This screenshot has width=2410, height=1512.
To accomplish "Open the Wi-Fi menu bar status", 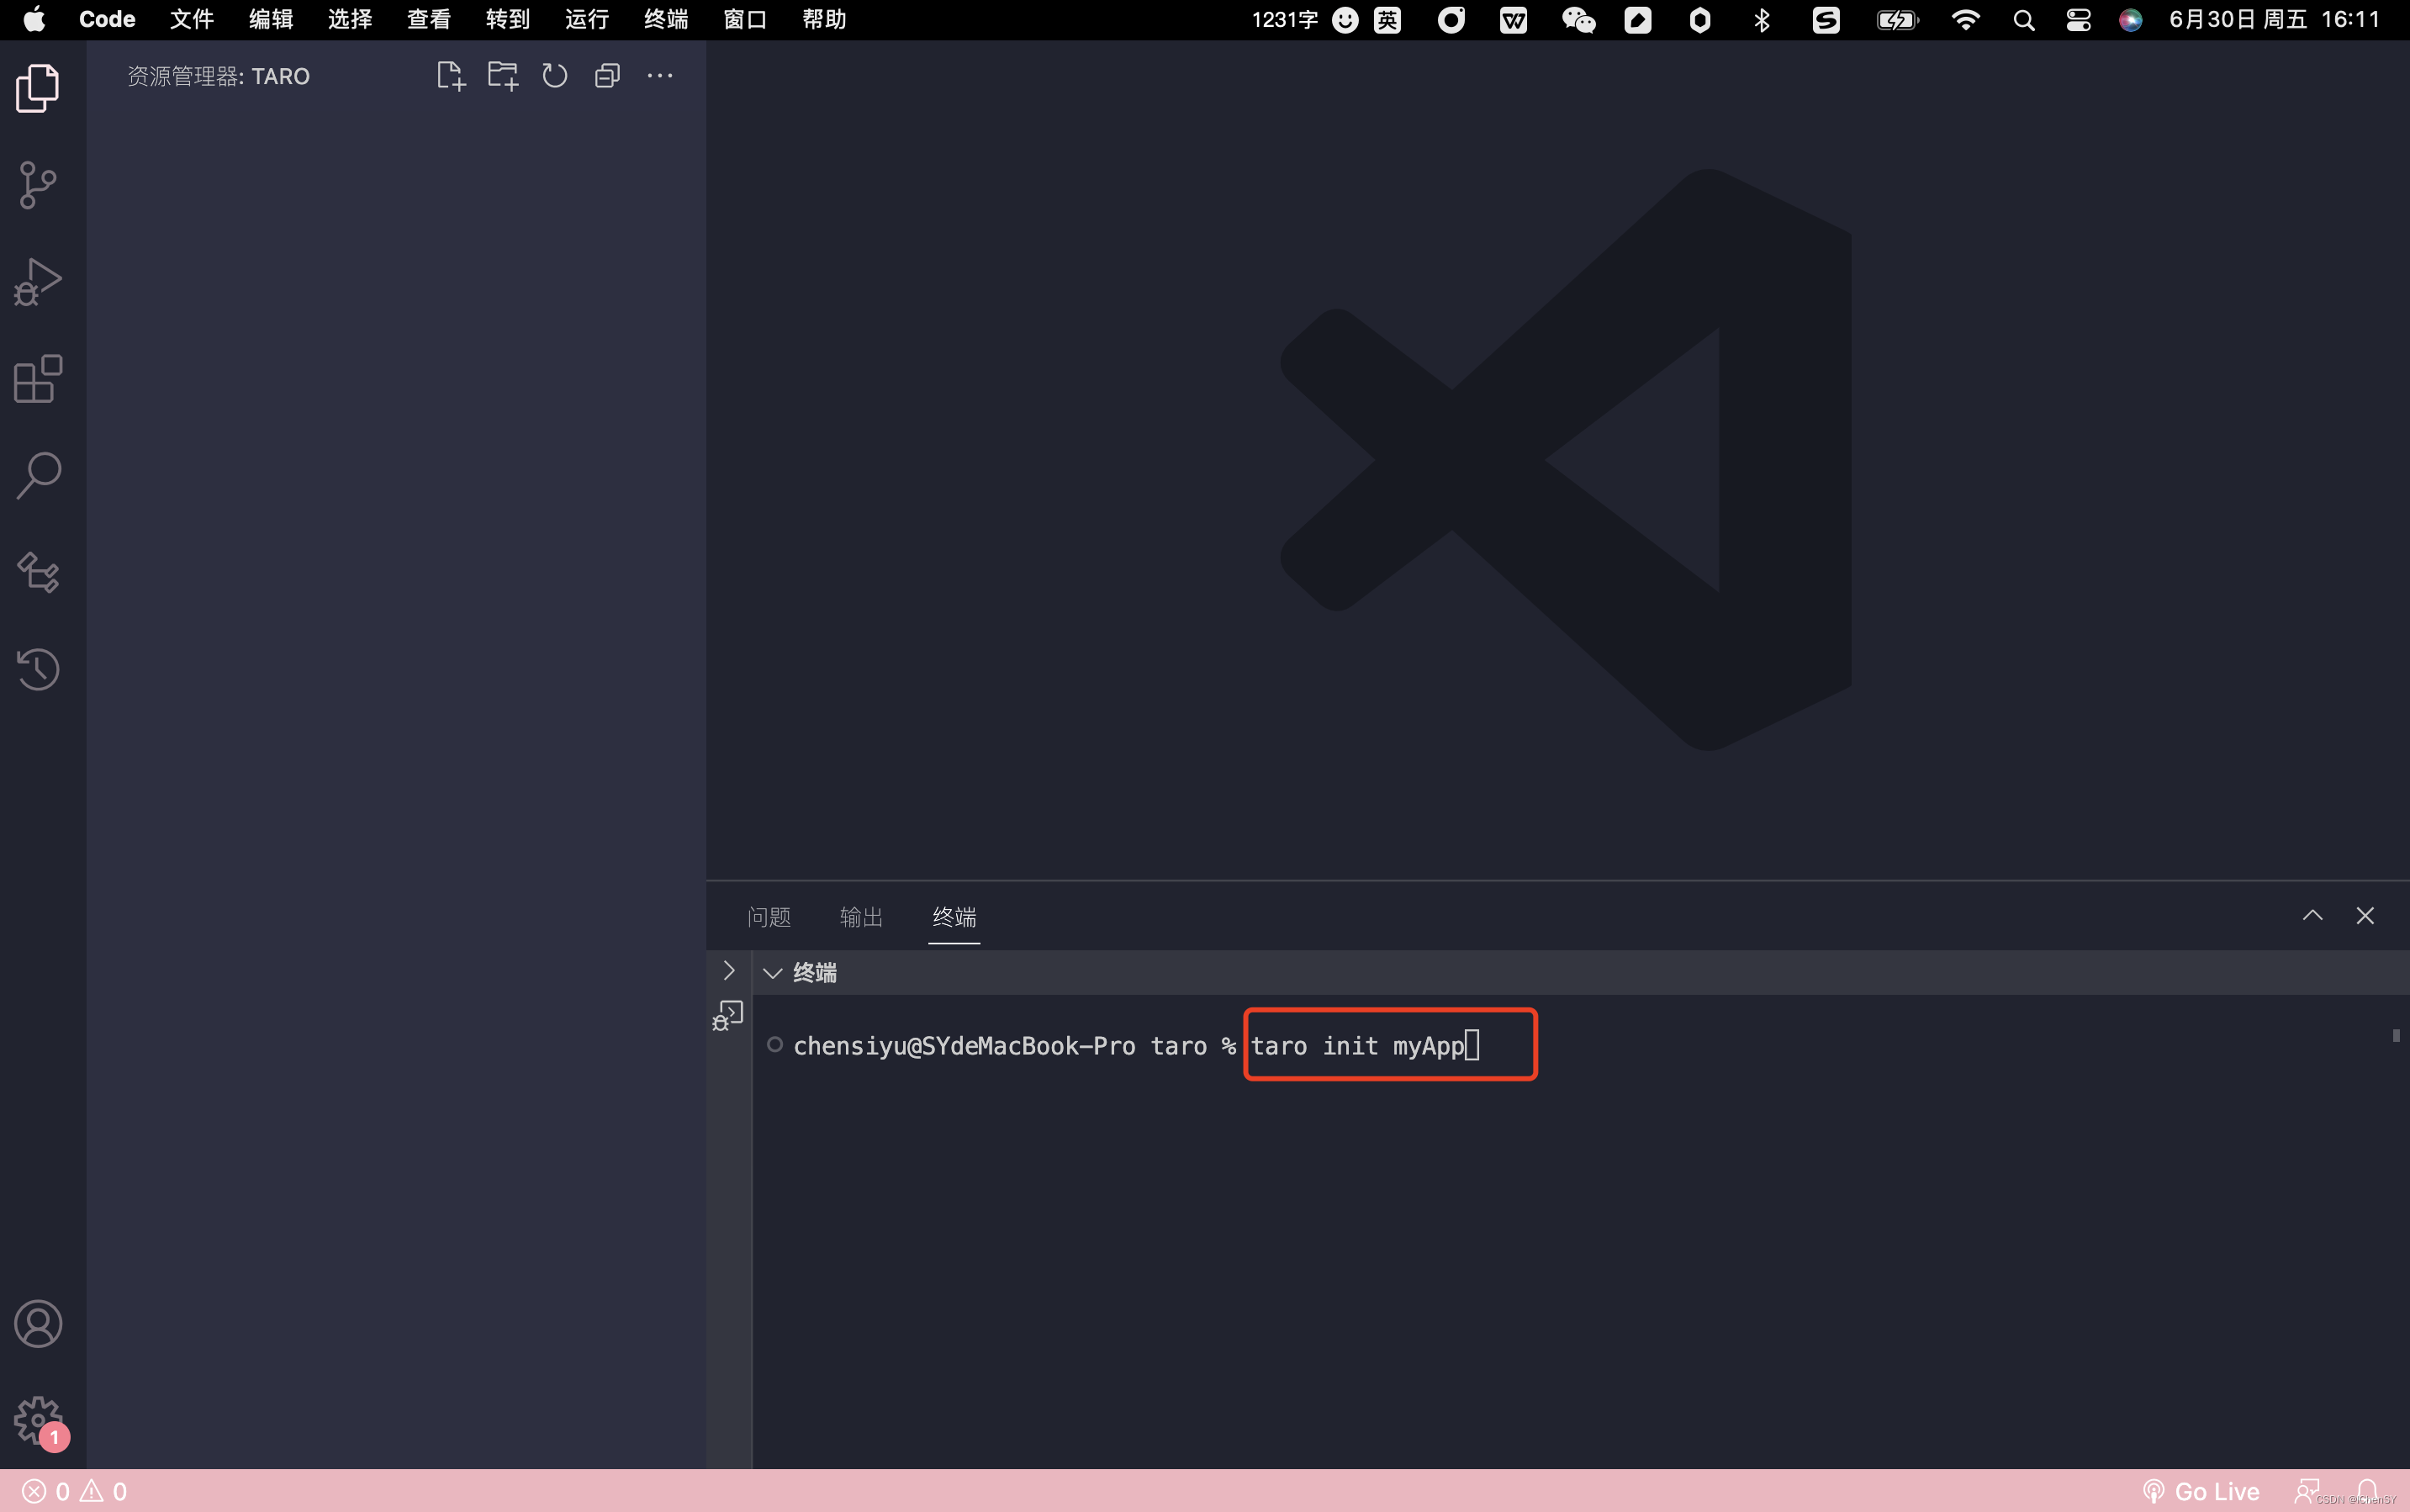I will (x=1965, y=20).
